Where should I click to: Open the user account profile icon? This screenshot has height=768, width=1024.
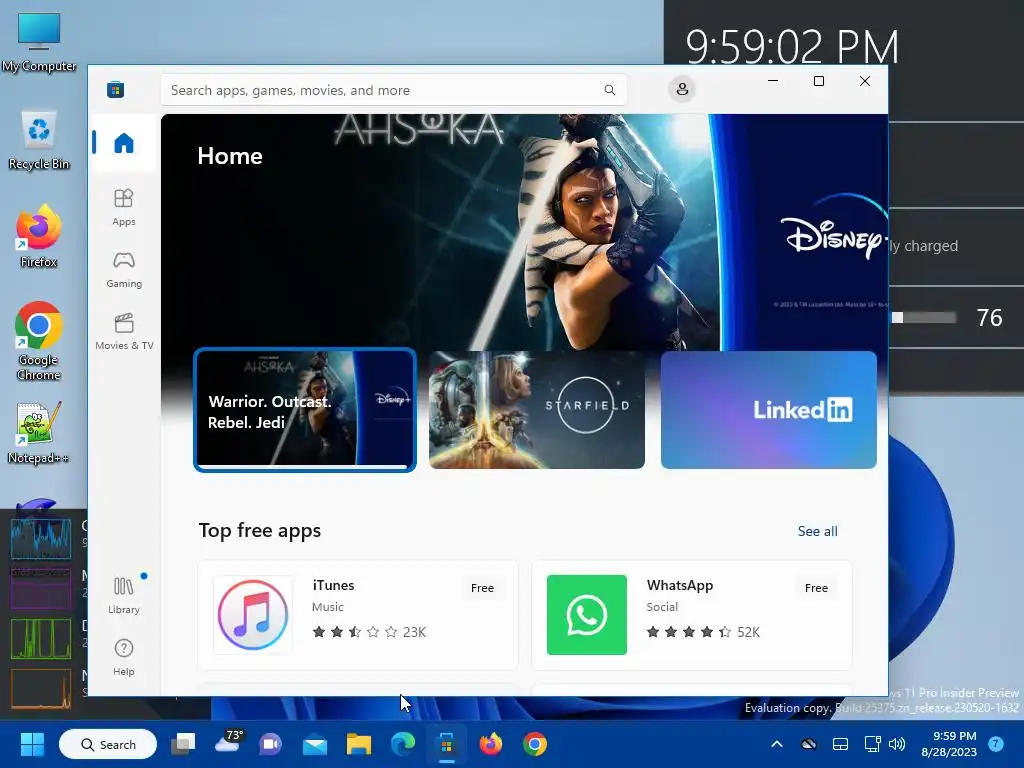[682, 89]
